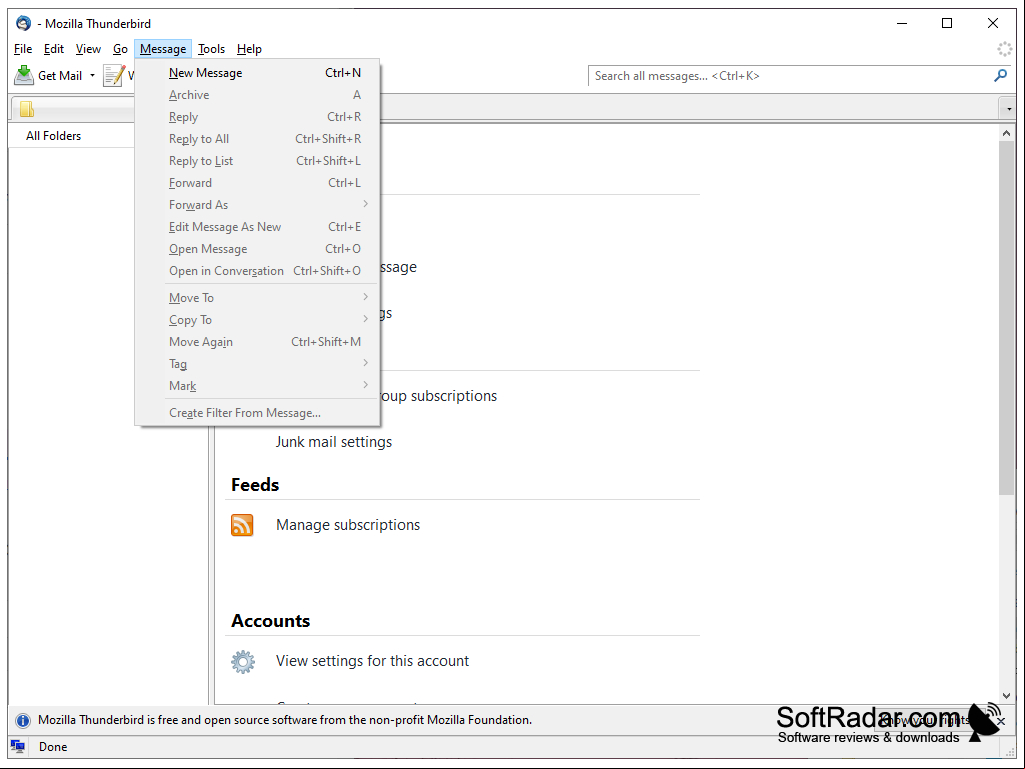Viewport: 1025px width, 769px height.
Task: Expand the Tag submenu
Action: click(x=365, y=363)
